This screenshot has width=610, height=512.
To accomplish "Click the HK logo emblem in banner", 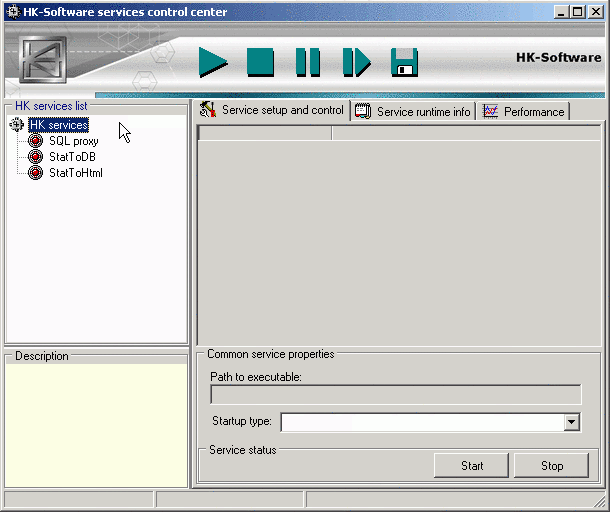I will [x=42, y=60].
